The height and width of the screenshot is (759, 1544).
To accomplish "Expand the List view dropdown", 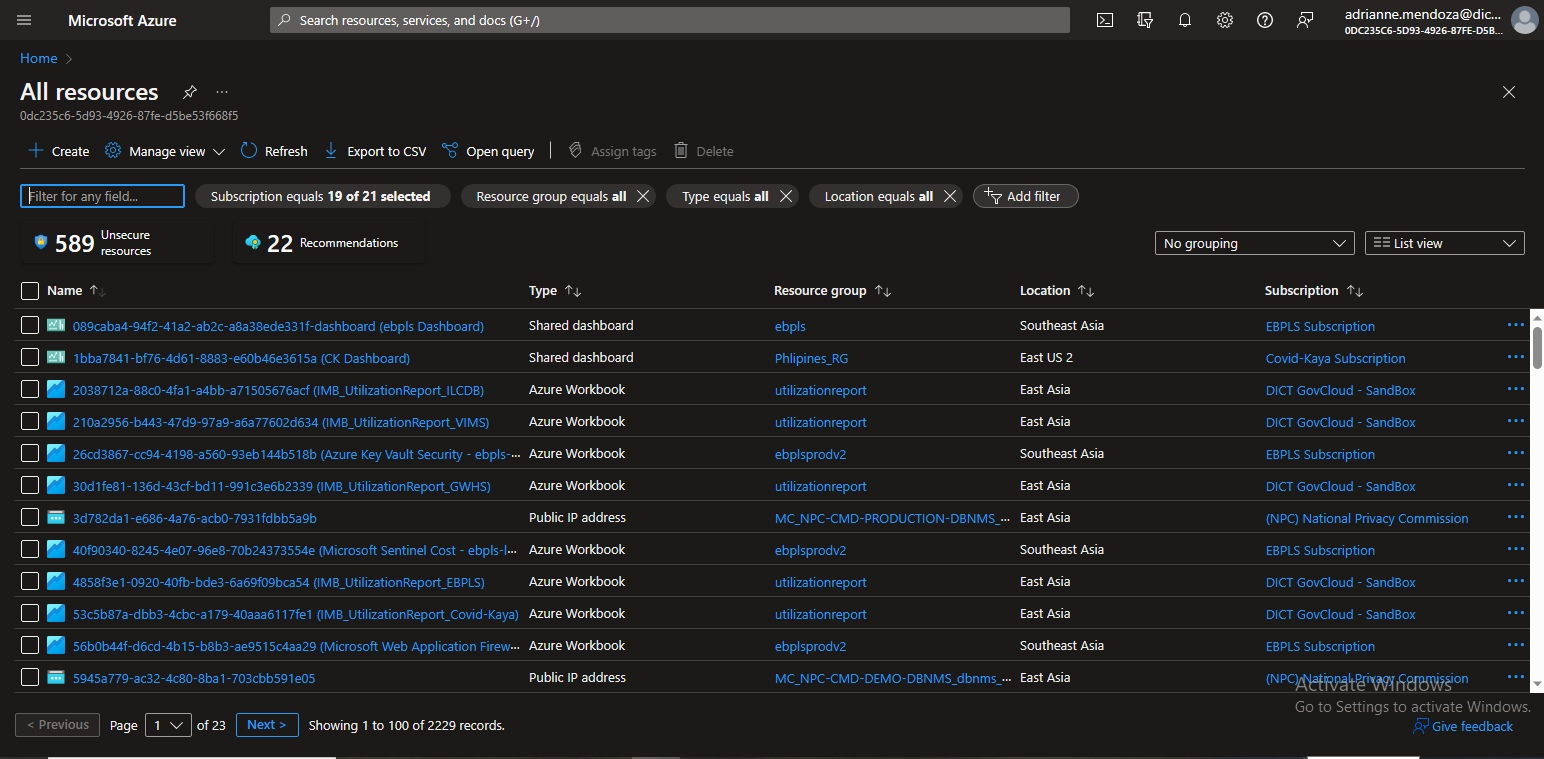I will [x=1444, y=243].
